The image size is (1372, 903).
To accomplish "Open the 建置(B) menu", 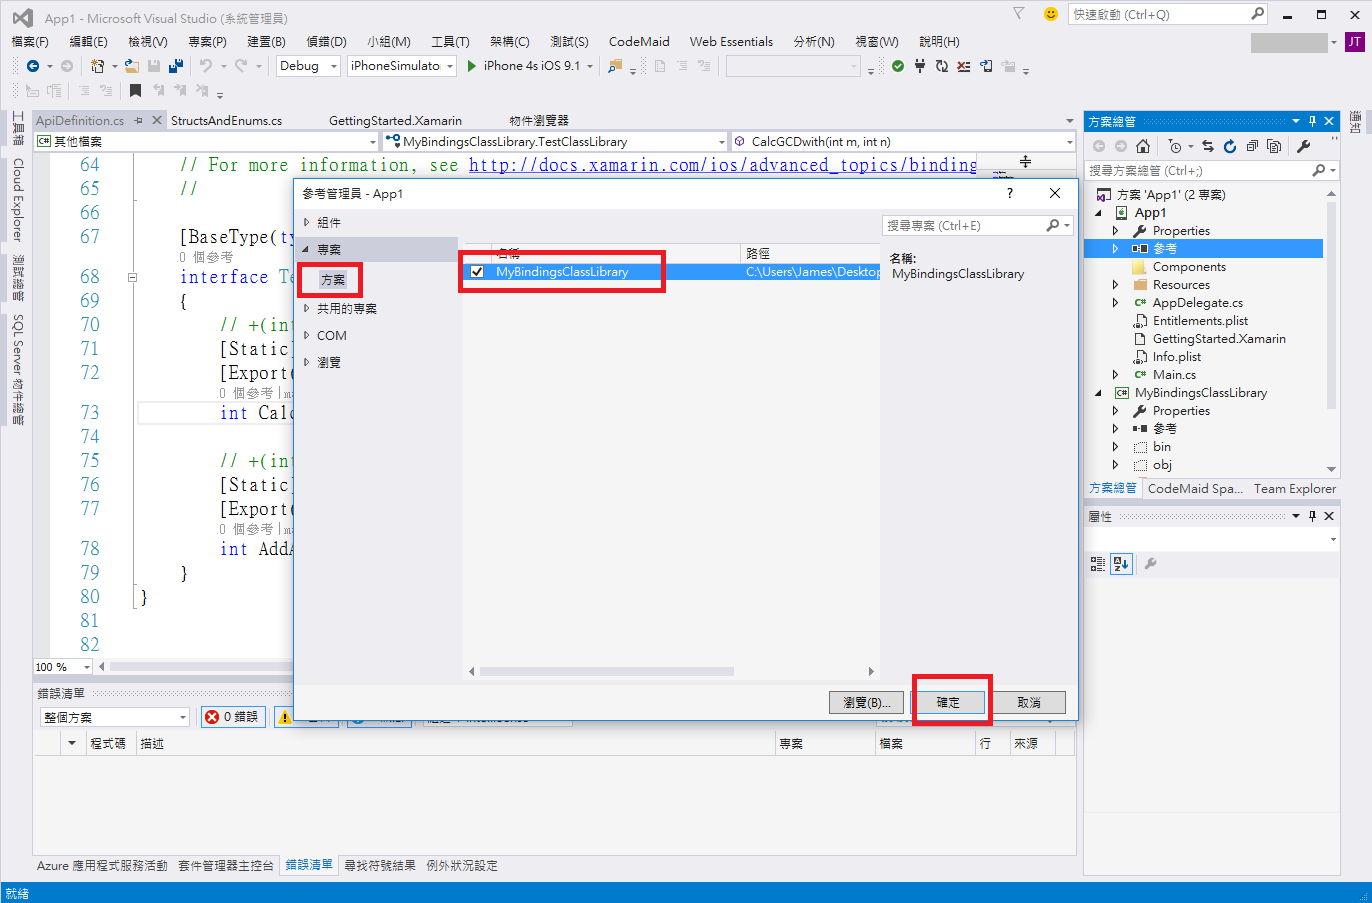I will 266,41.
